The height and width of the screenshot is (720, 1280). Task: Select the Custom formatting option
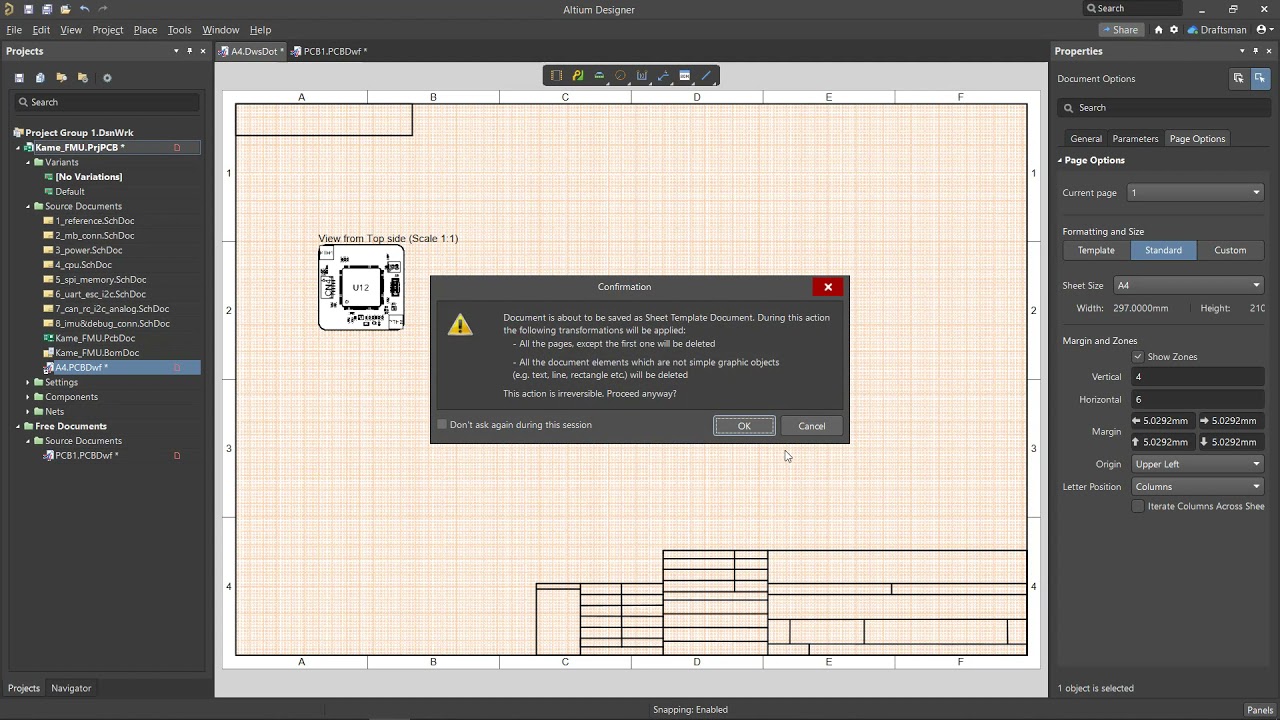pyautogui.click(x=1230, y=250)
